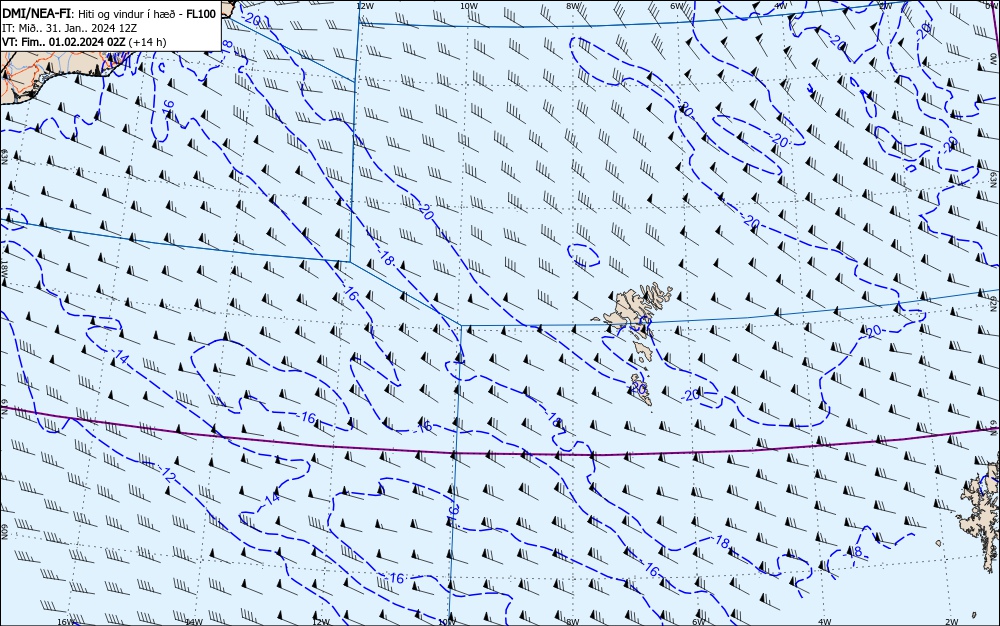Click the "14W" longitude label
The height and width of the screenshot is (626, 1000).
[x=193, y=622]
